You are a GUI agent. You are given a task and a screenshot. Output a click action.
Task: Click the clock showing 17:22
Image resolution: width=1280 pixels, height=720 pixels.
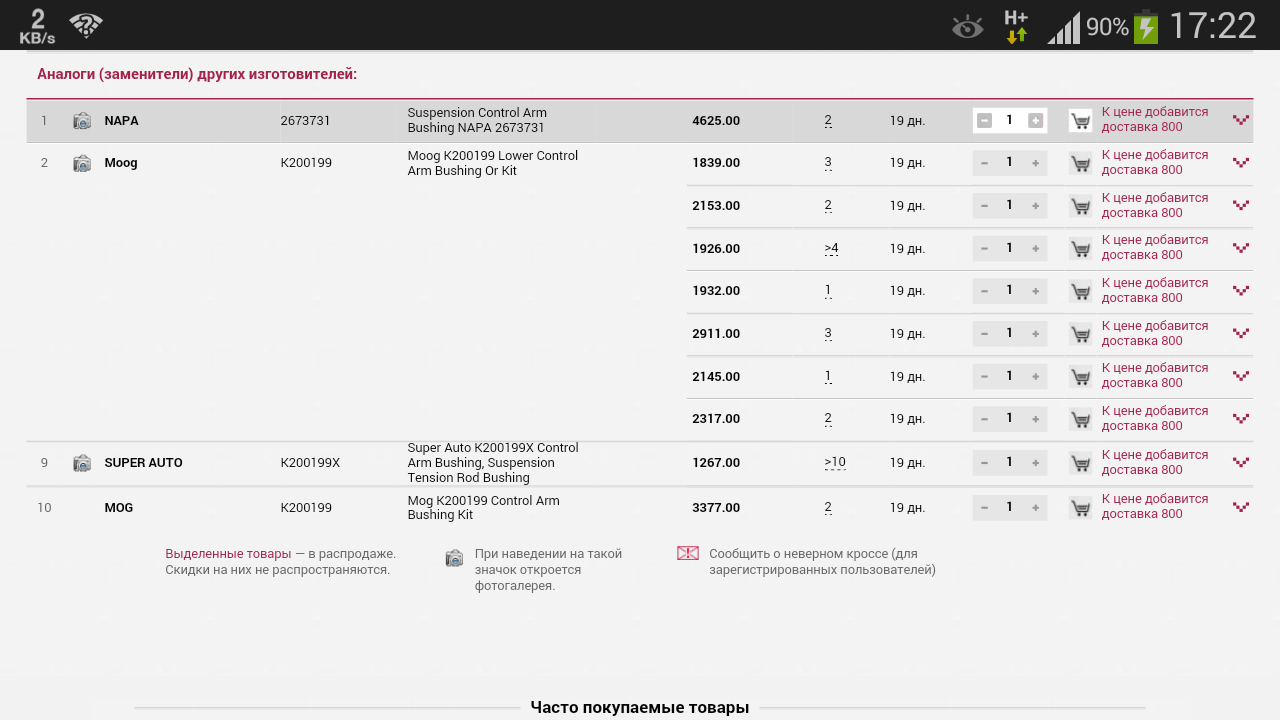pyautogui.click(x=1212, y=26)
